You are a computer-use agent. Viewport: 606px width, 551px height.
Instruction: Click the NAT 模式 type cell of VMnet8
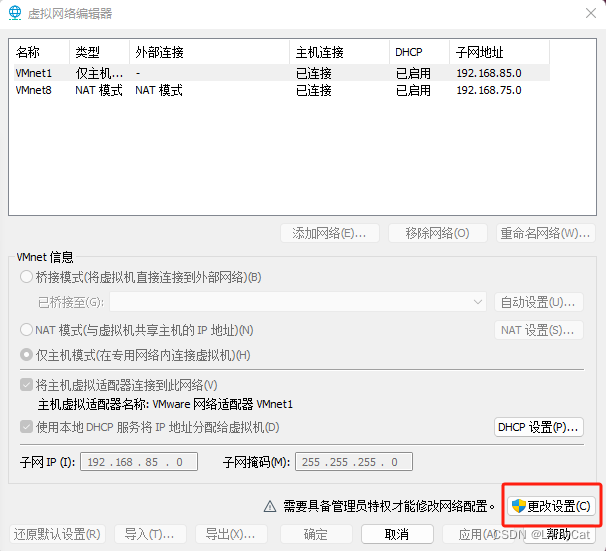click(x=99, y=90)
